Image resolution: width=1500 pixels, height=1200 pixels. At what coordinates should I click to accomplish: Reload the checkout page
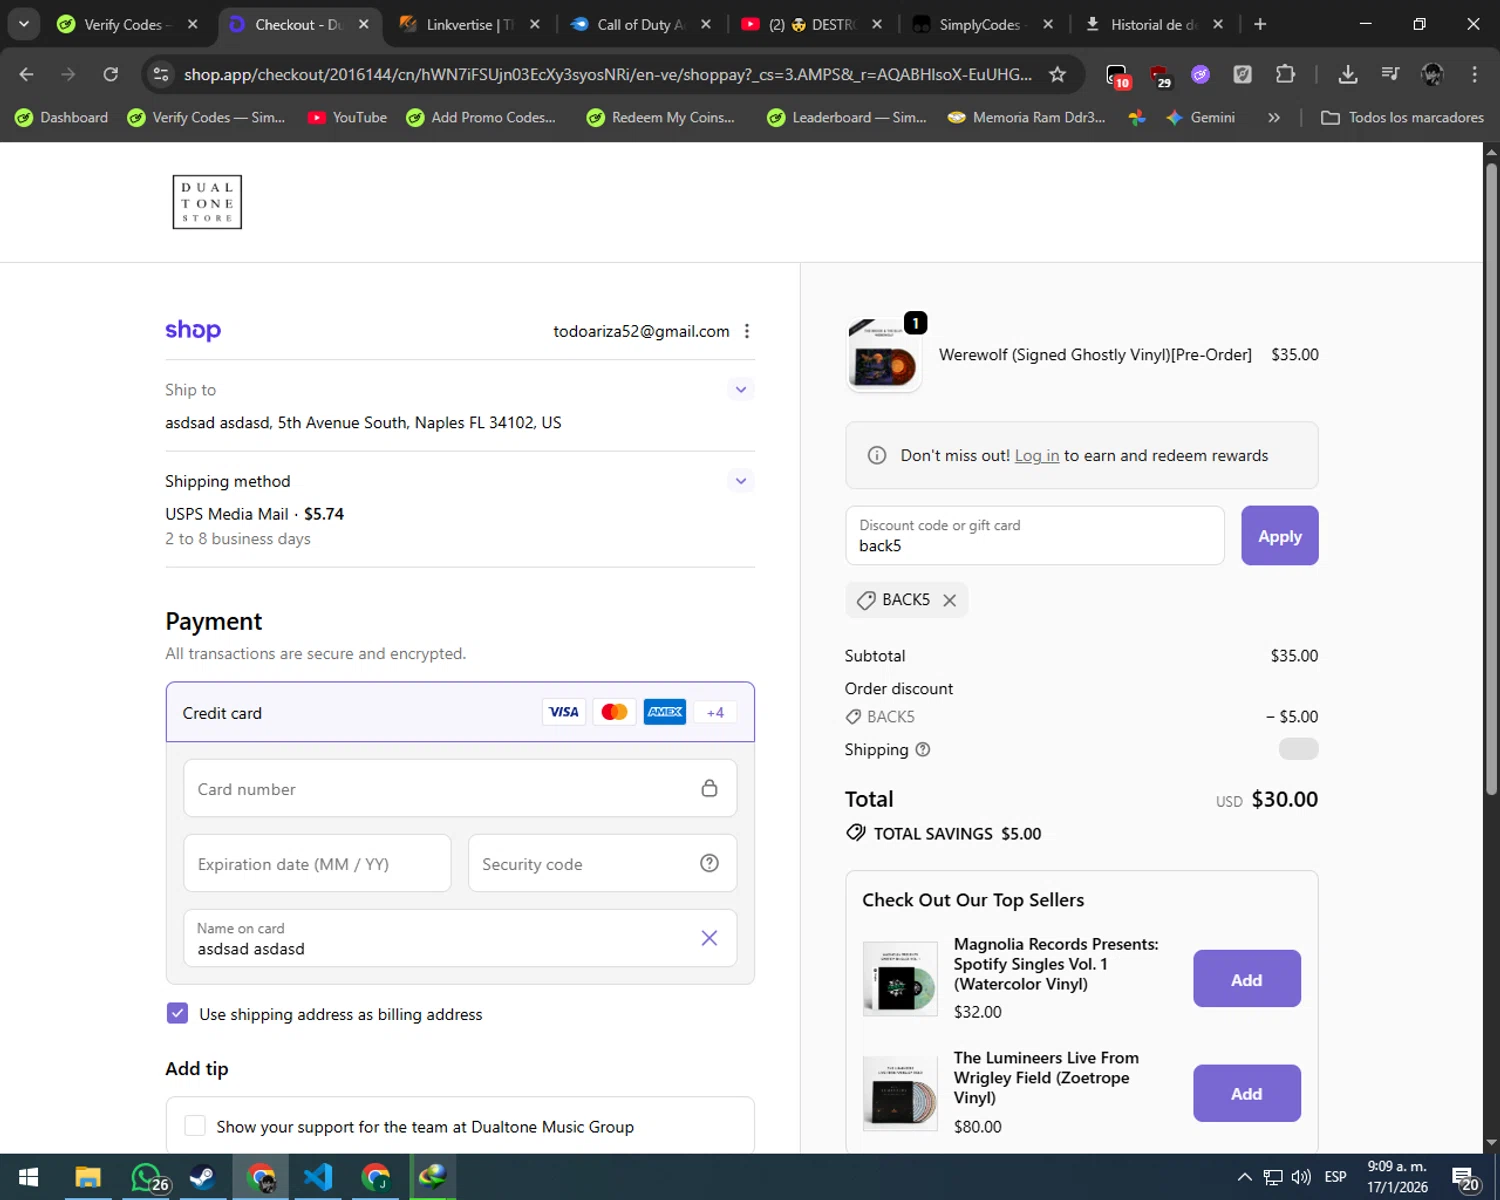click(111, 74)
